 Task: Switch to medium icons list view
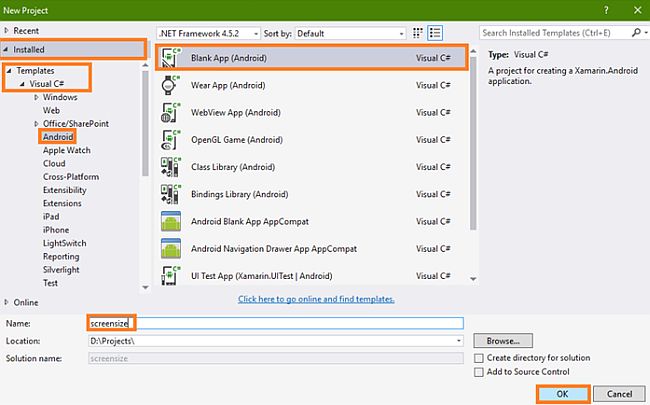pos(435,33)
